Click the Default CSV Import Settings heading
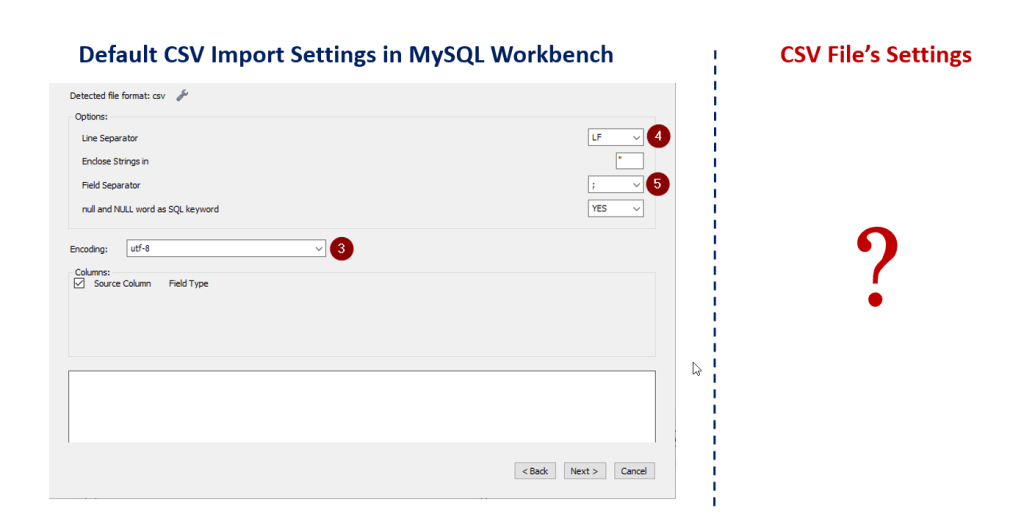Screen dimensions: 1024x527 (346, 54)
